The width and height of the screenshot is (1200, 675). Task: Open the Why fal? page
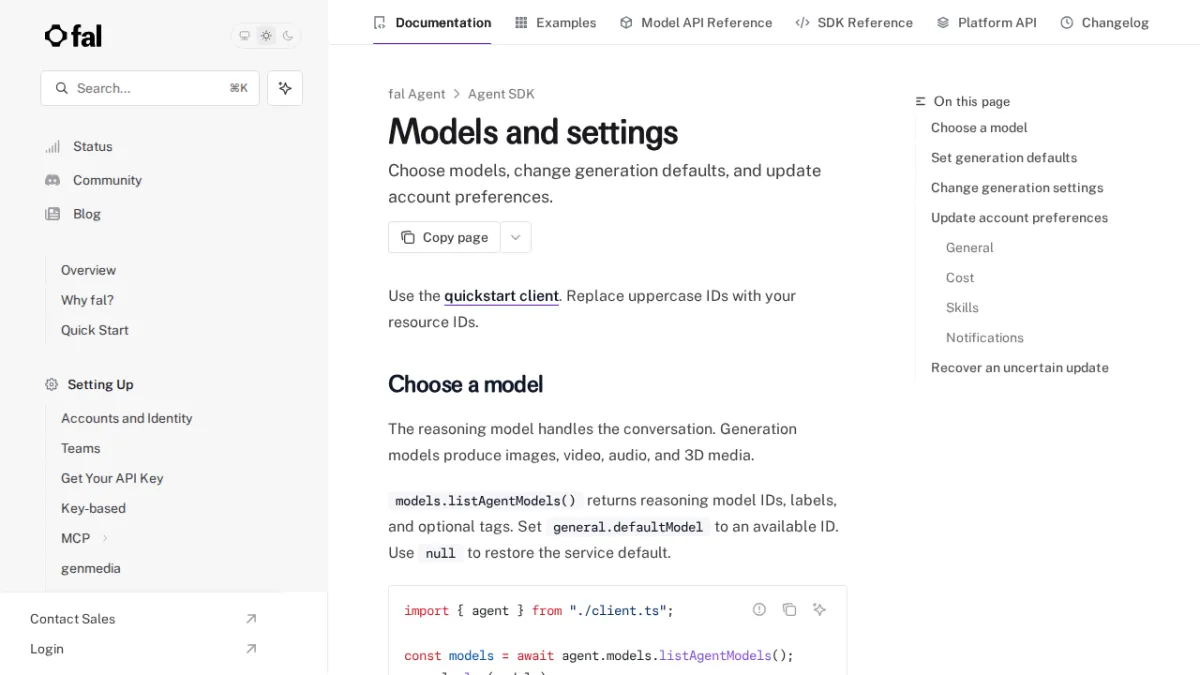point(87,300)
